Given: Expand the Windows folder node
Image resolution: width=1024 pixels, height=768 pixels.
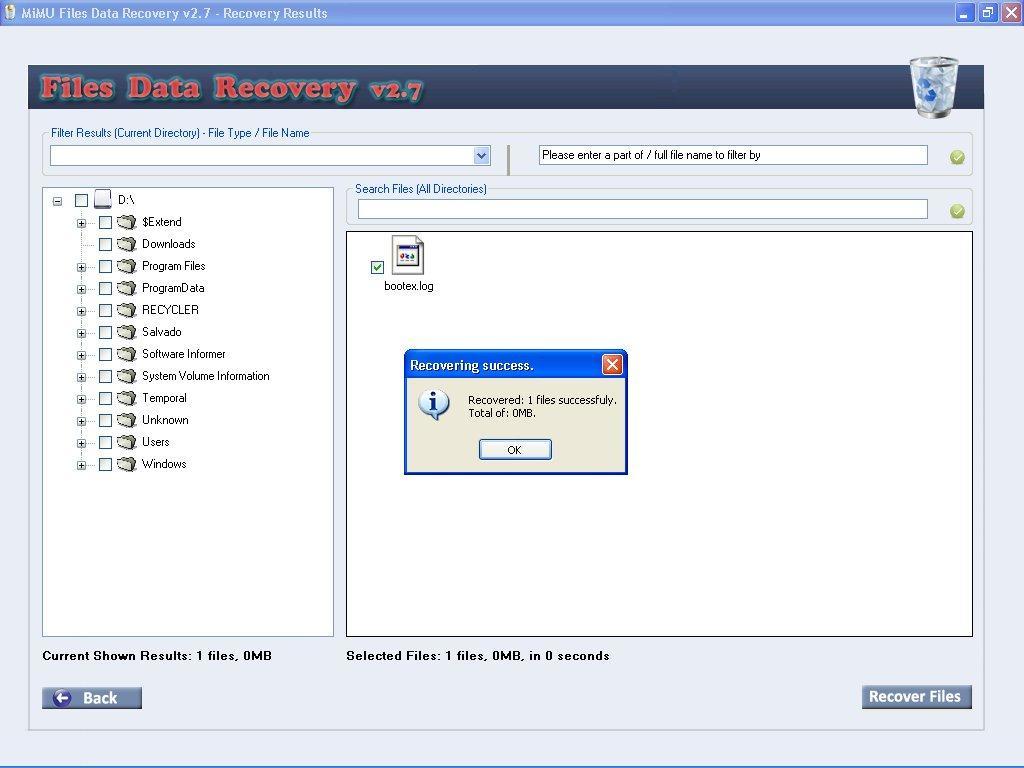Looking at the screenshot, I should (x=81, y=466).
